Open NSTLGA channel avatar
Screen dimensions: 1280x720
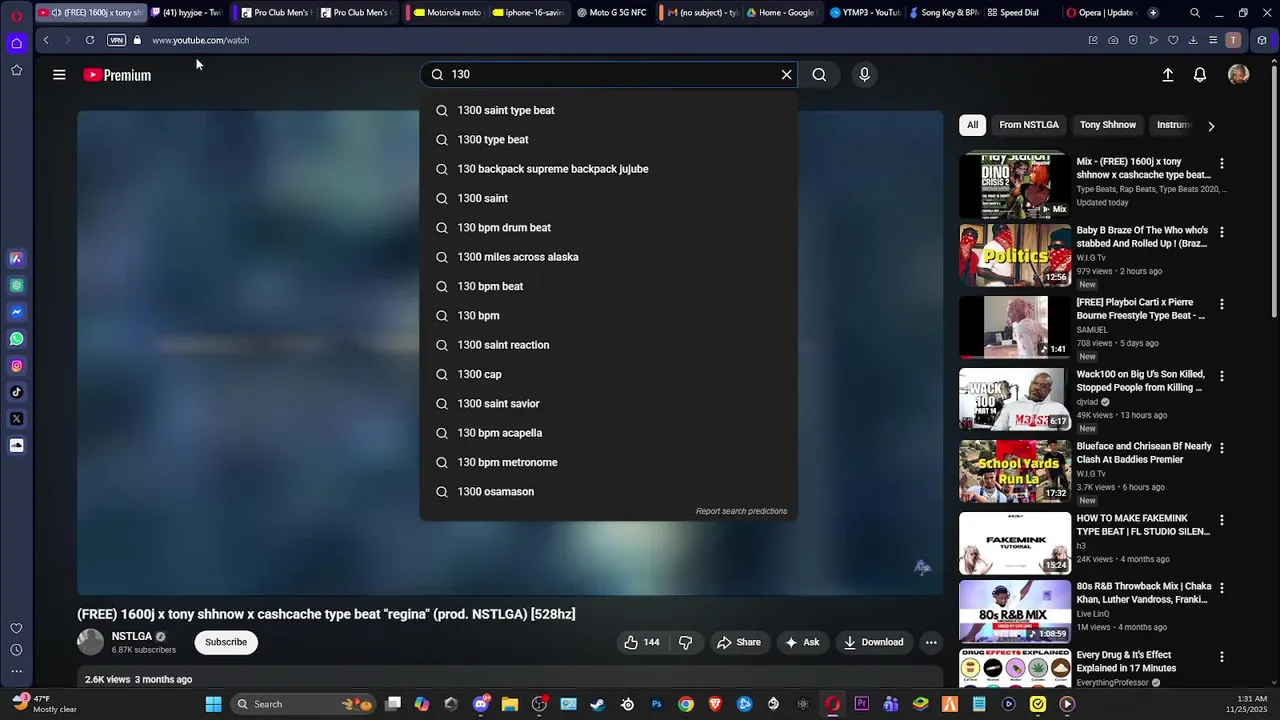(x=90, y=642)
